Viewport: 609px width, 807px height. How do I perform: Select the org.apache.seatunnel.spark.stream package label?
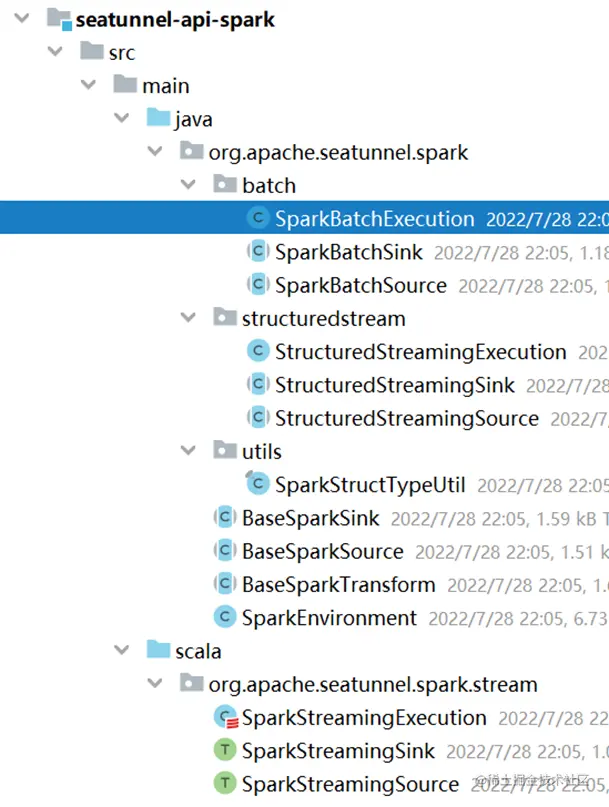[373, 685]
